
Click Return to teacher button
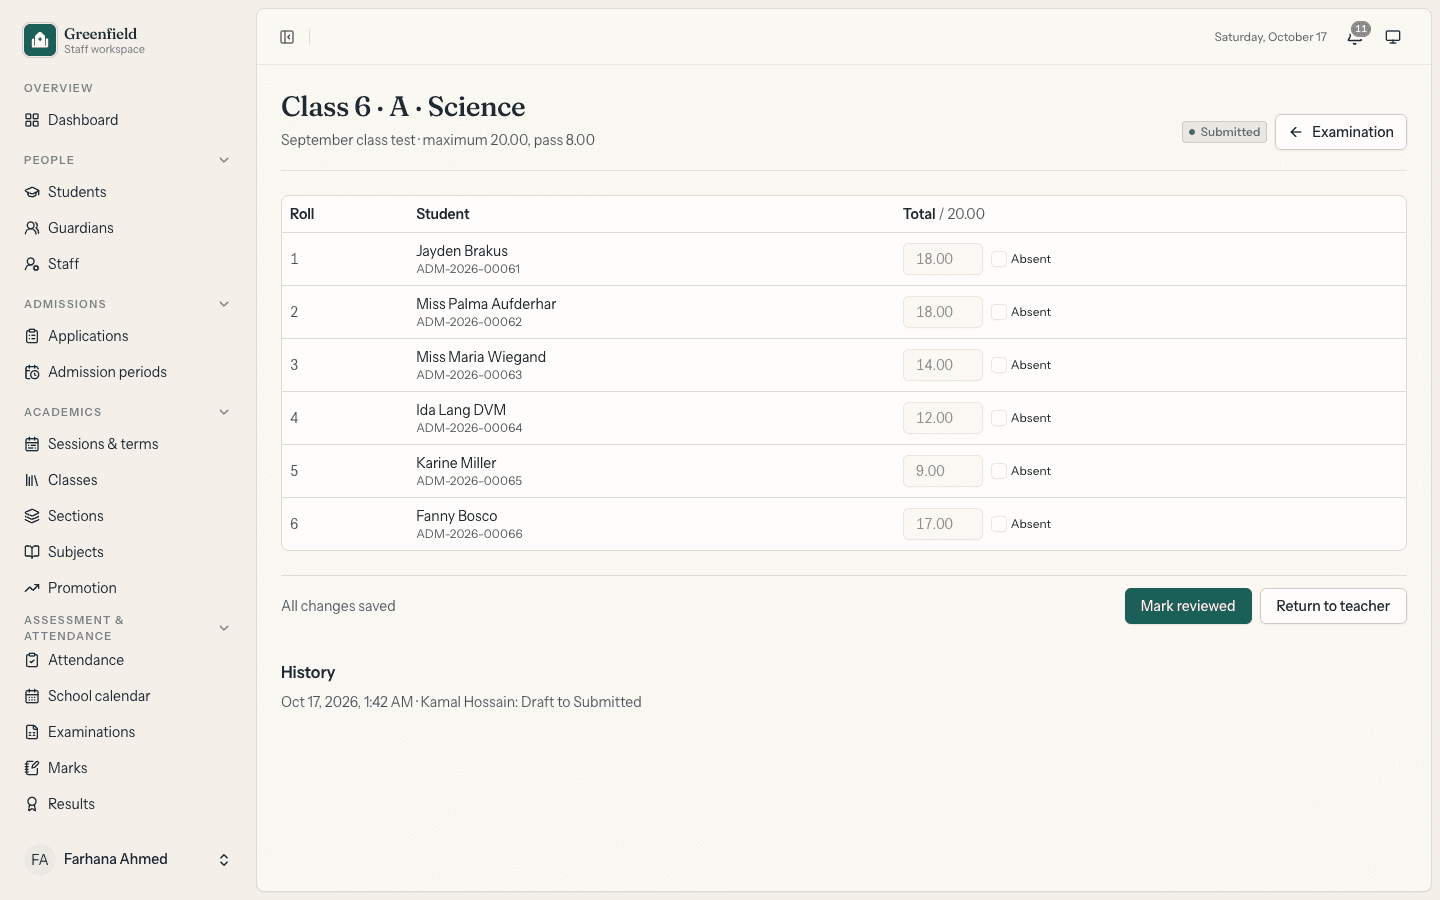1333,606
